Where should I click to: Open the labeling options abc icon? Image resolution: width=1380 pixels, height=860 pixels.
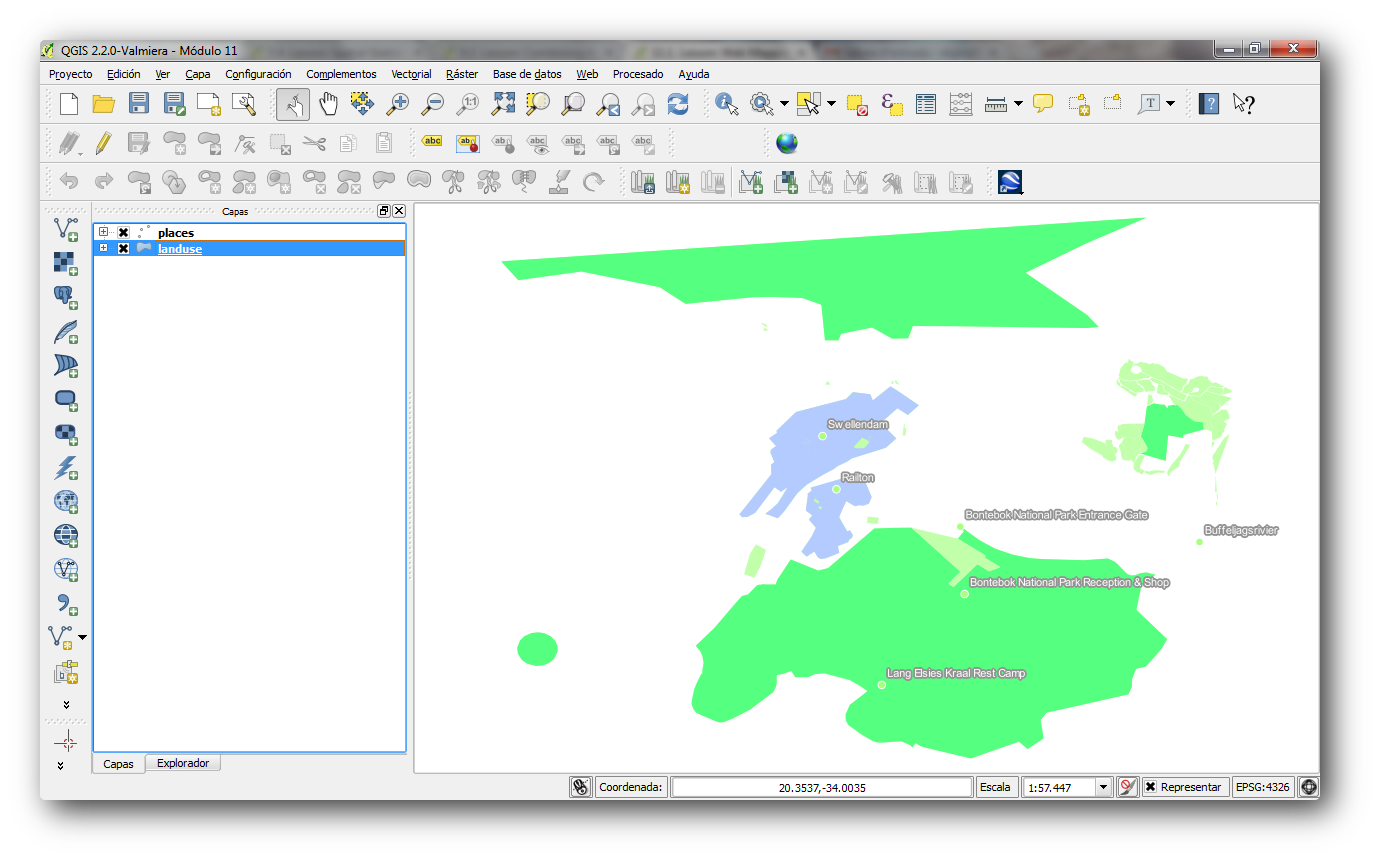(x=432, y=142)
